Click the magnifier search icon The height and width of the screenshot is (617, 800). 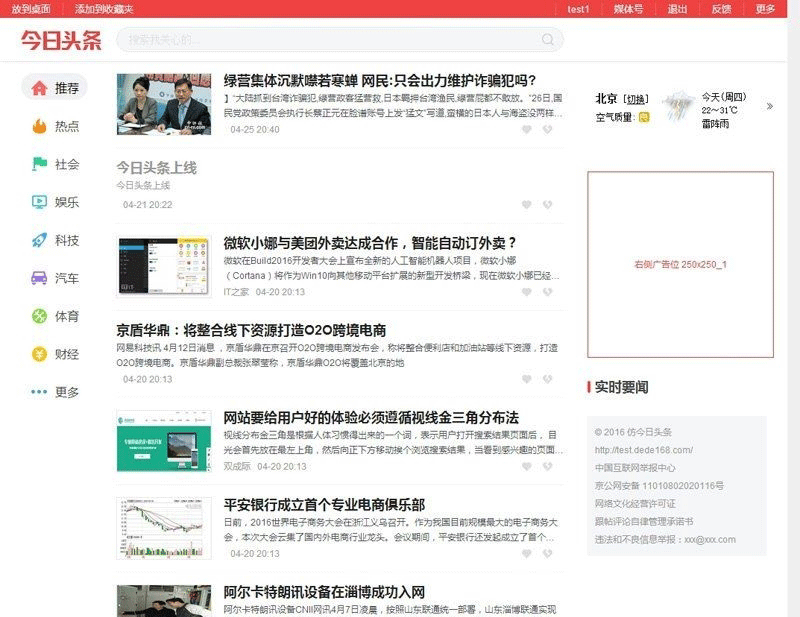pos(547,40)
